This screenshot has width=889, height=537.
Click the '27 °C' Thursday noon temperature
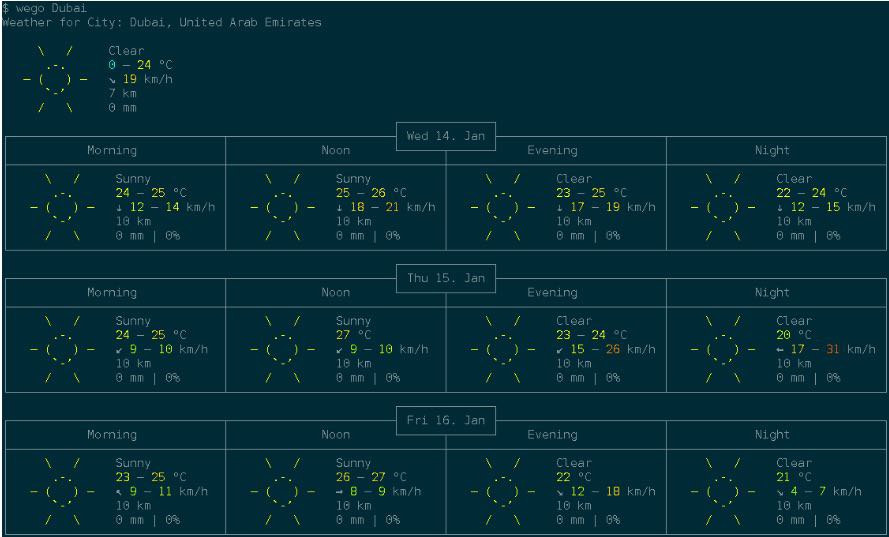pyautogui.click(x=350, y=336)
